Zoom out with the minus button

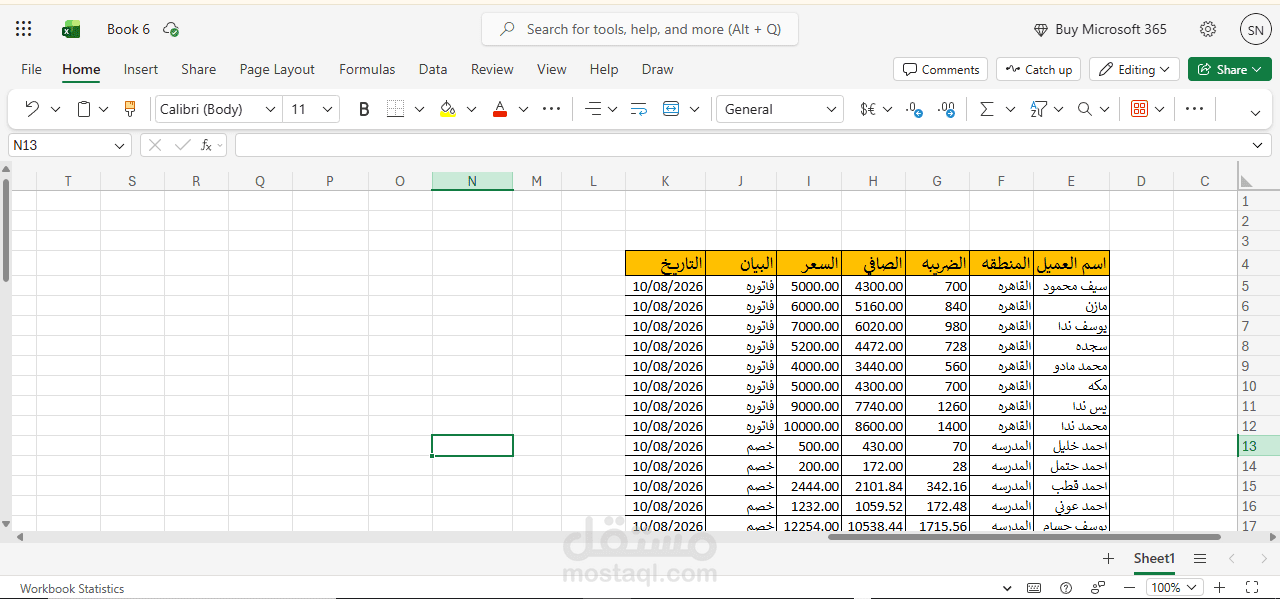[1129, 587]
